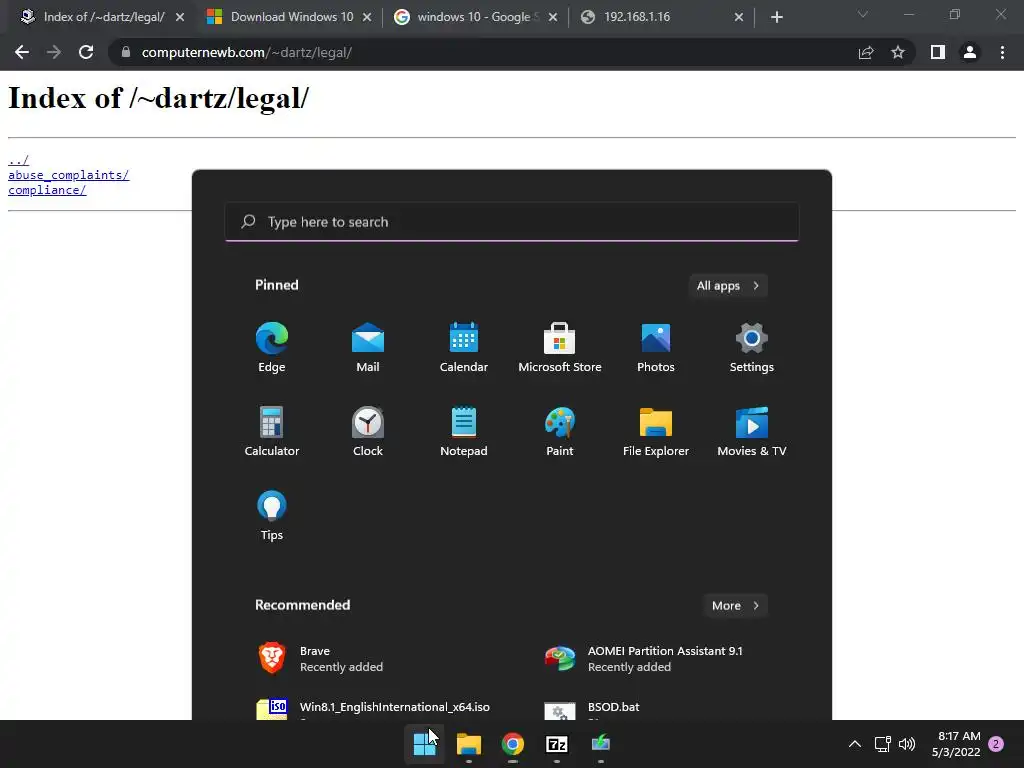This screenshot has width=1024, height=768.
Task: Click the address bar URL
Action: click(247, 52)
